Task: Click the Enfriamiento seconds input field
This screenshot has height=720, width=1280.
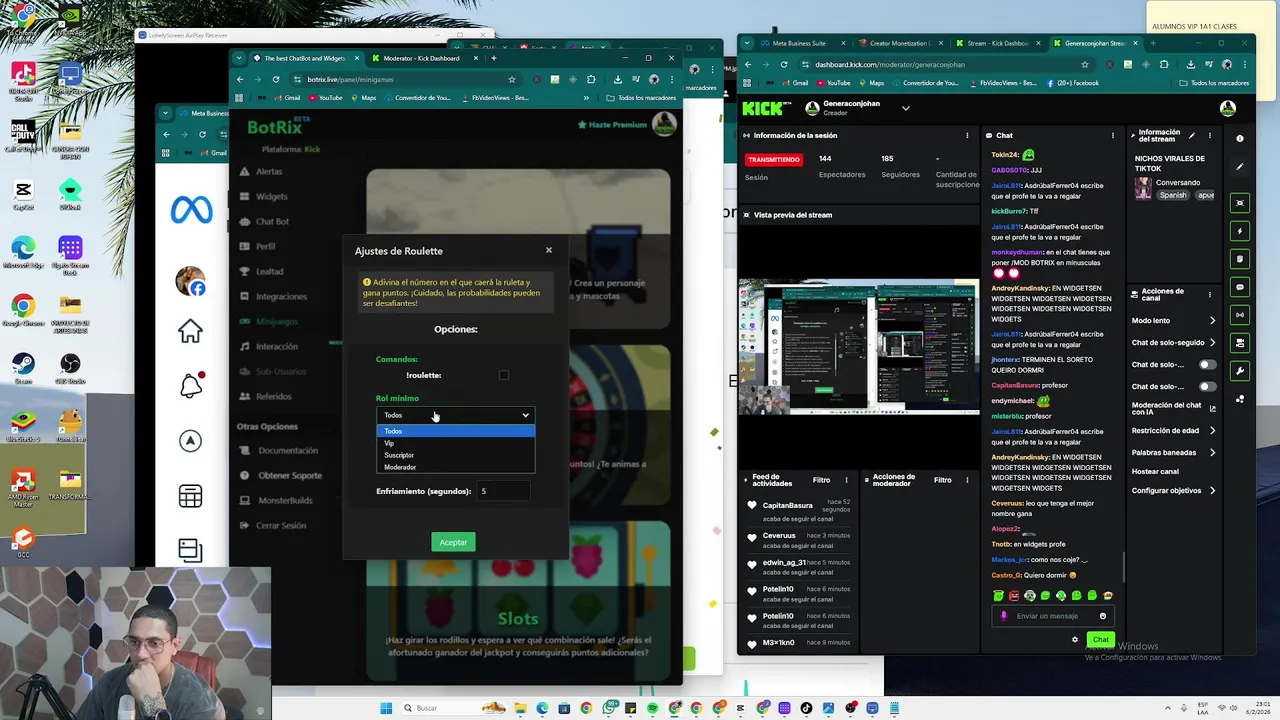Action: (503, 491)
